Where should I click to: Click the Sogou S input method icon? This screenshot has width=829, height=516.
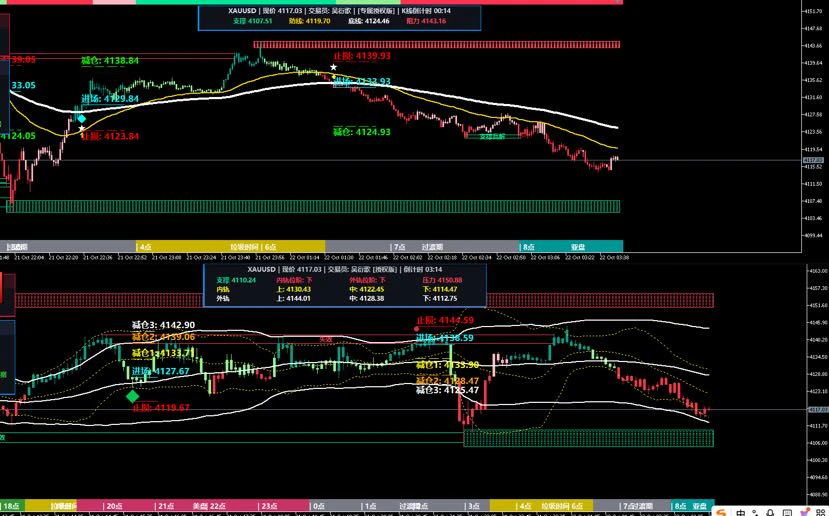click(722, 511)
